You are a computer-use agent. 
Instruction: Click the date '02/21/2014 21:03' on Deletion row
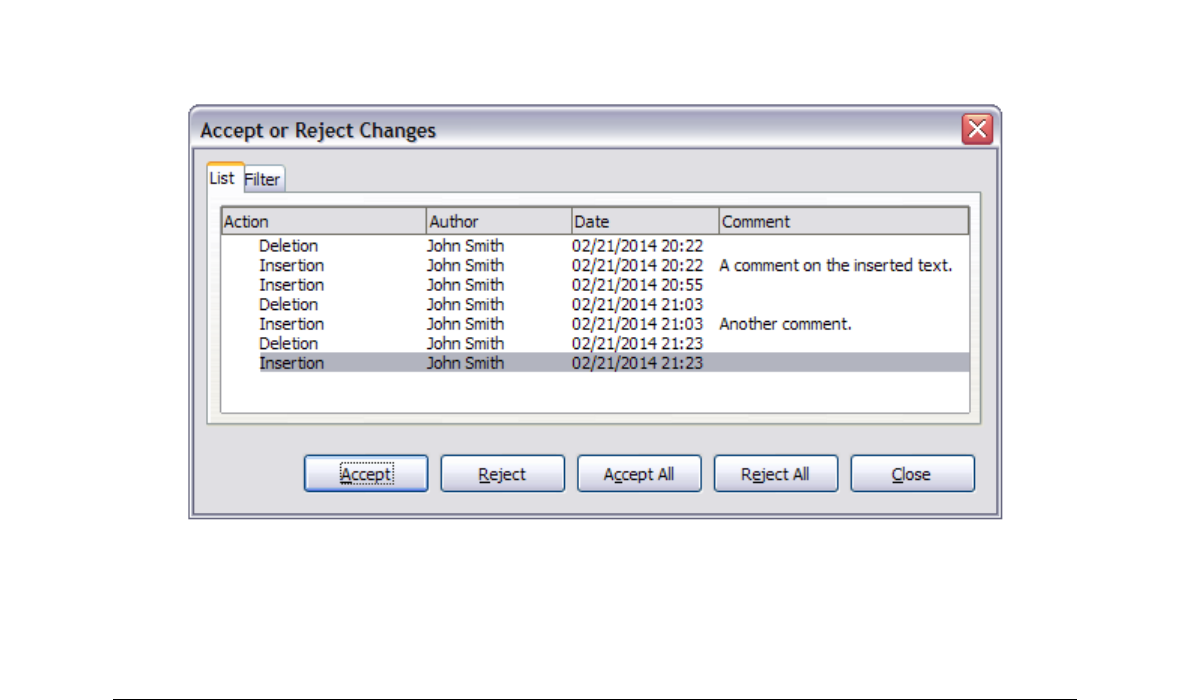[638, 304]
